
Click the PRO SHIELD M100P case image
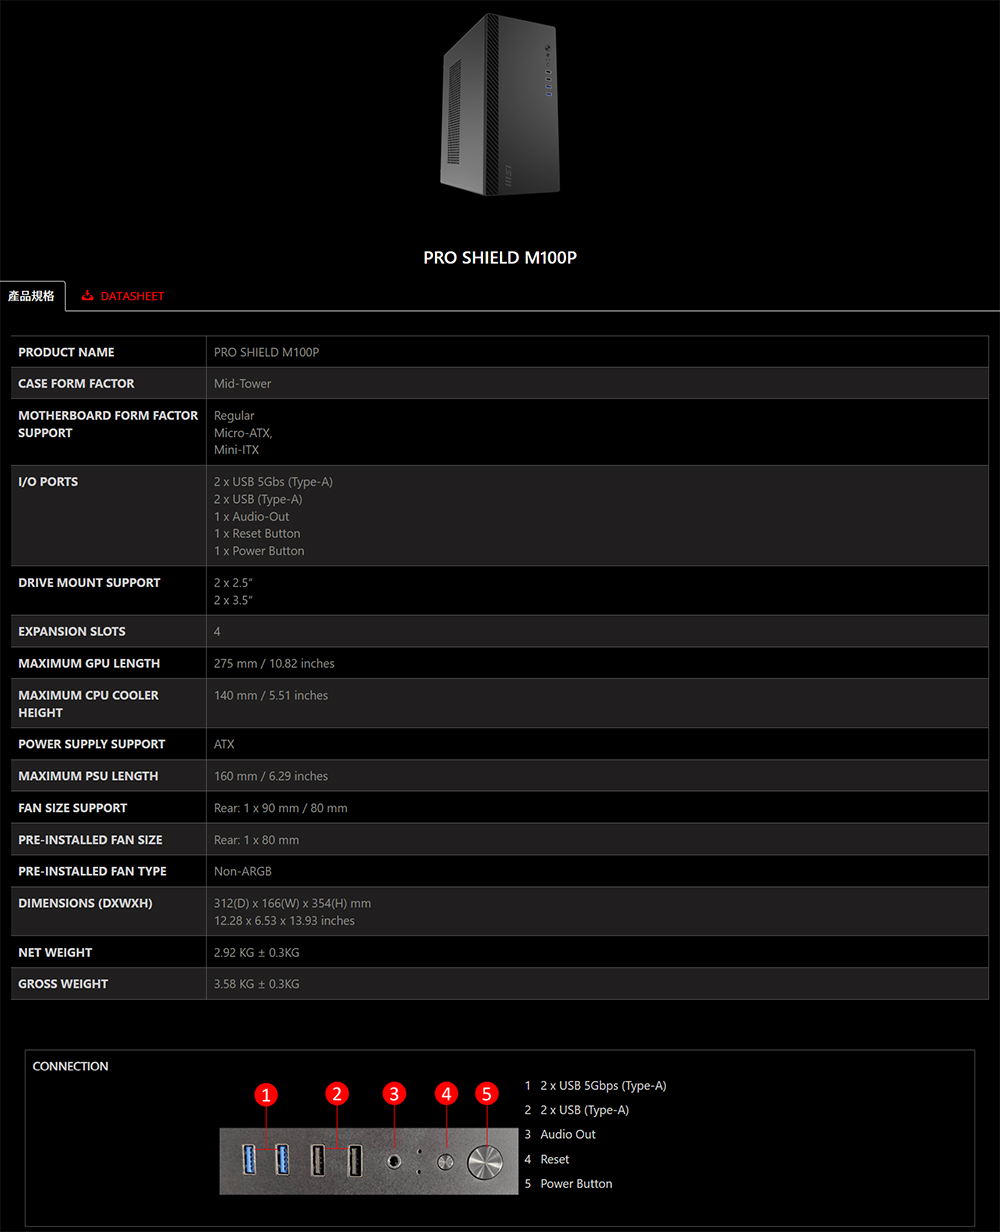(499, 105)
